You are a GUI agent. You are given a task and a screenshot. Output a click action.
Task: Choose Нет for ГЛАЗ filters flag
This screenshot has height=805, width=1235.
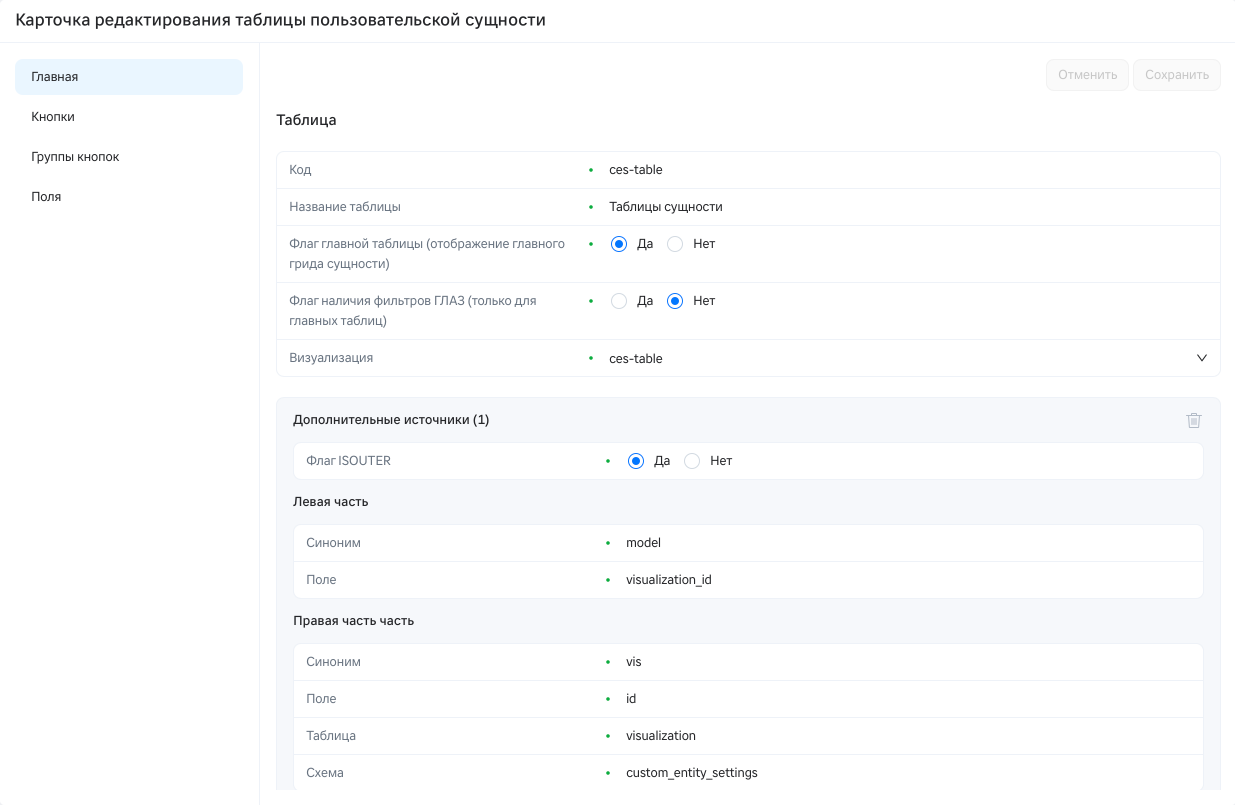[x=675, y=301]
